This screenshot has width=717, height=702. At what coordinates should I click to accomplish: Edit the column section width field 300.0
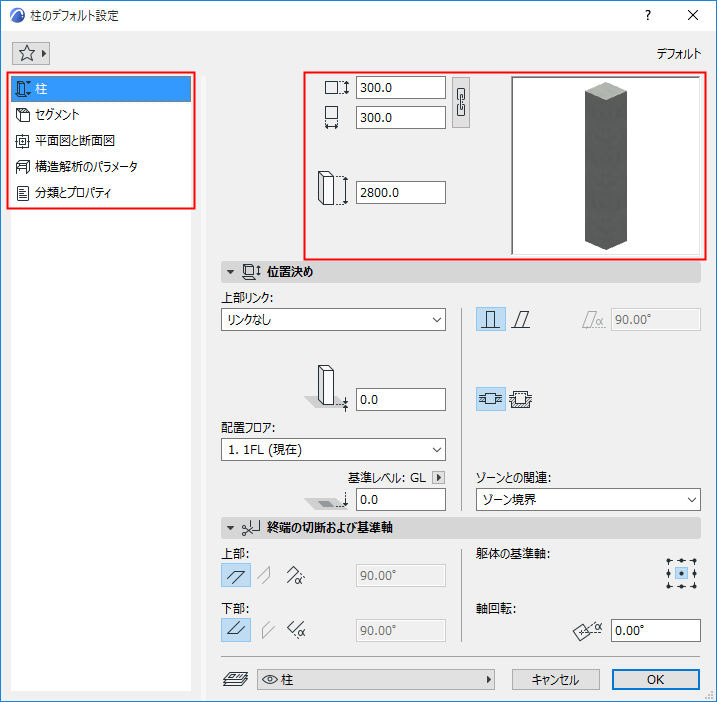coord(401,118)
